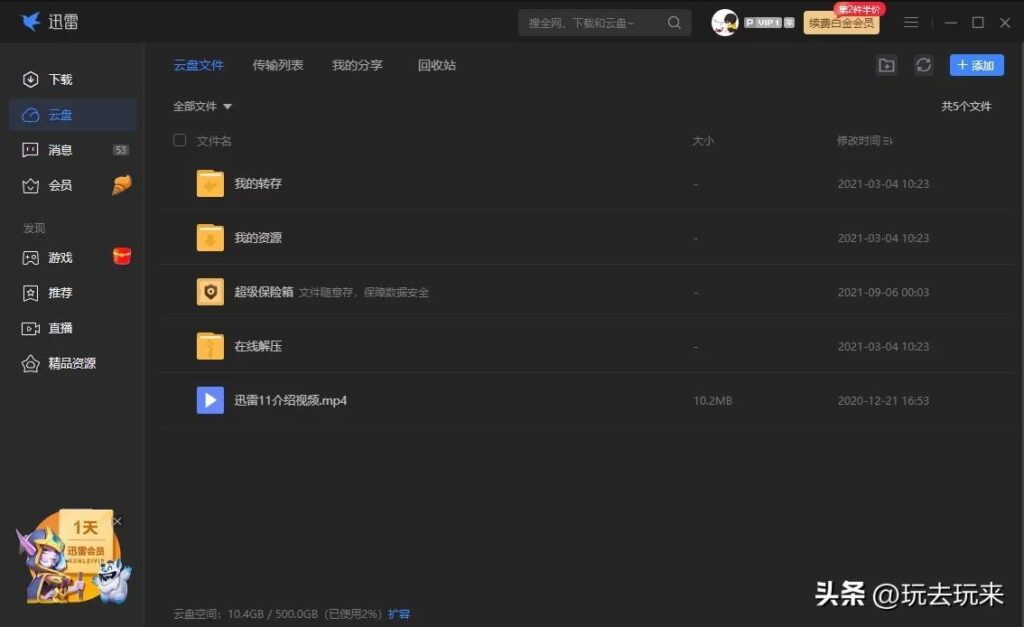Open the hamburger main menu
Image resolution: width=1024 pixels, height=627 pixels.
tap(911, 21)
